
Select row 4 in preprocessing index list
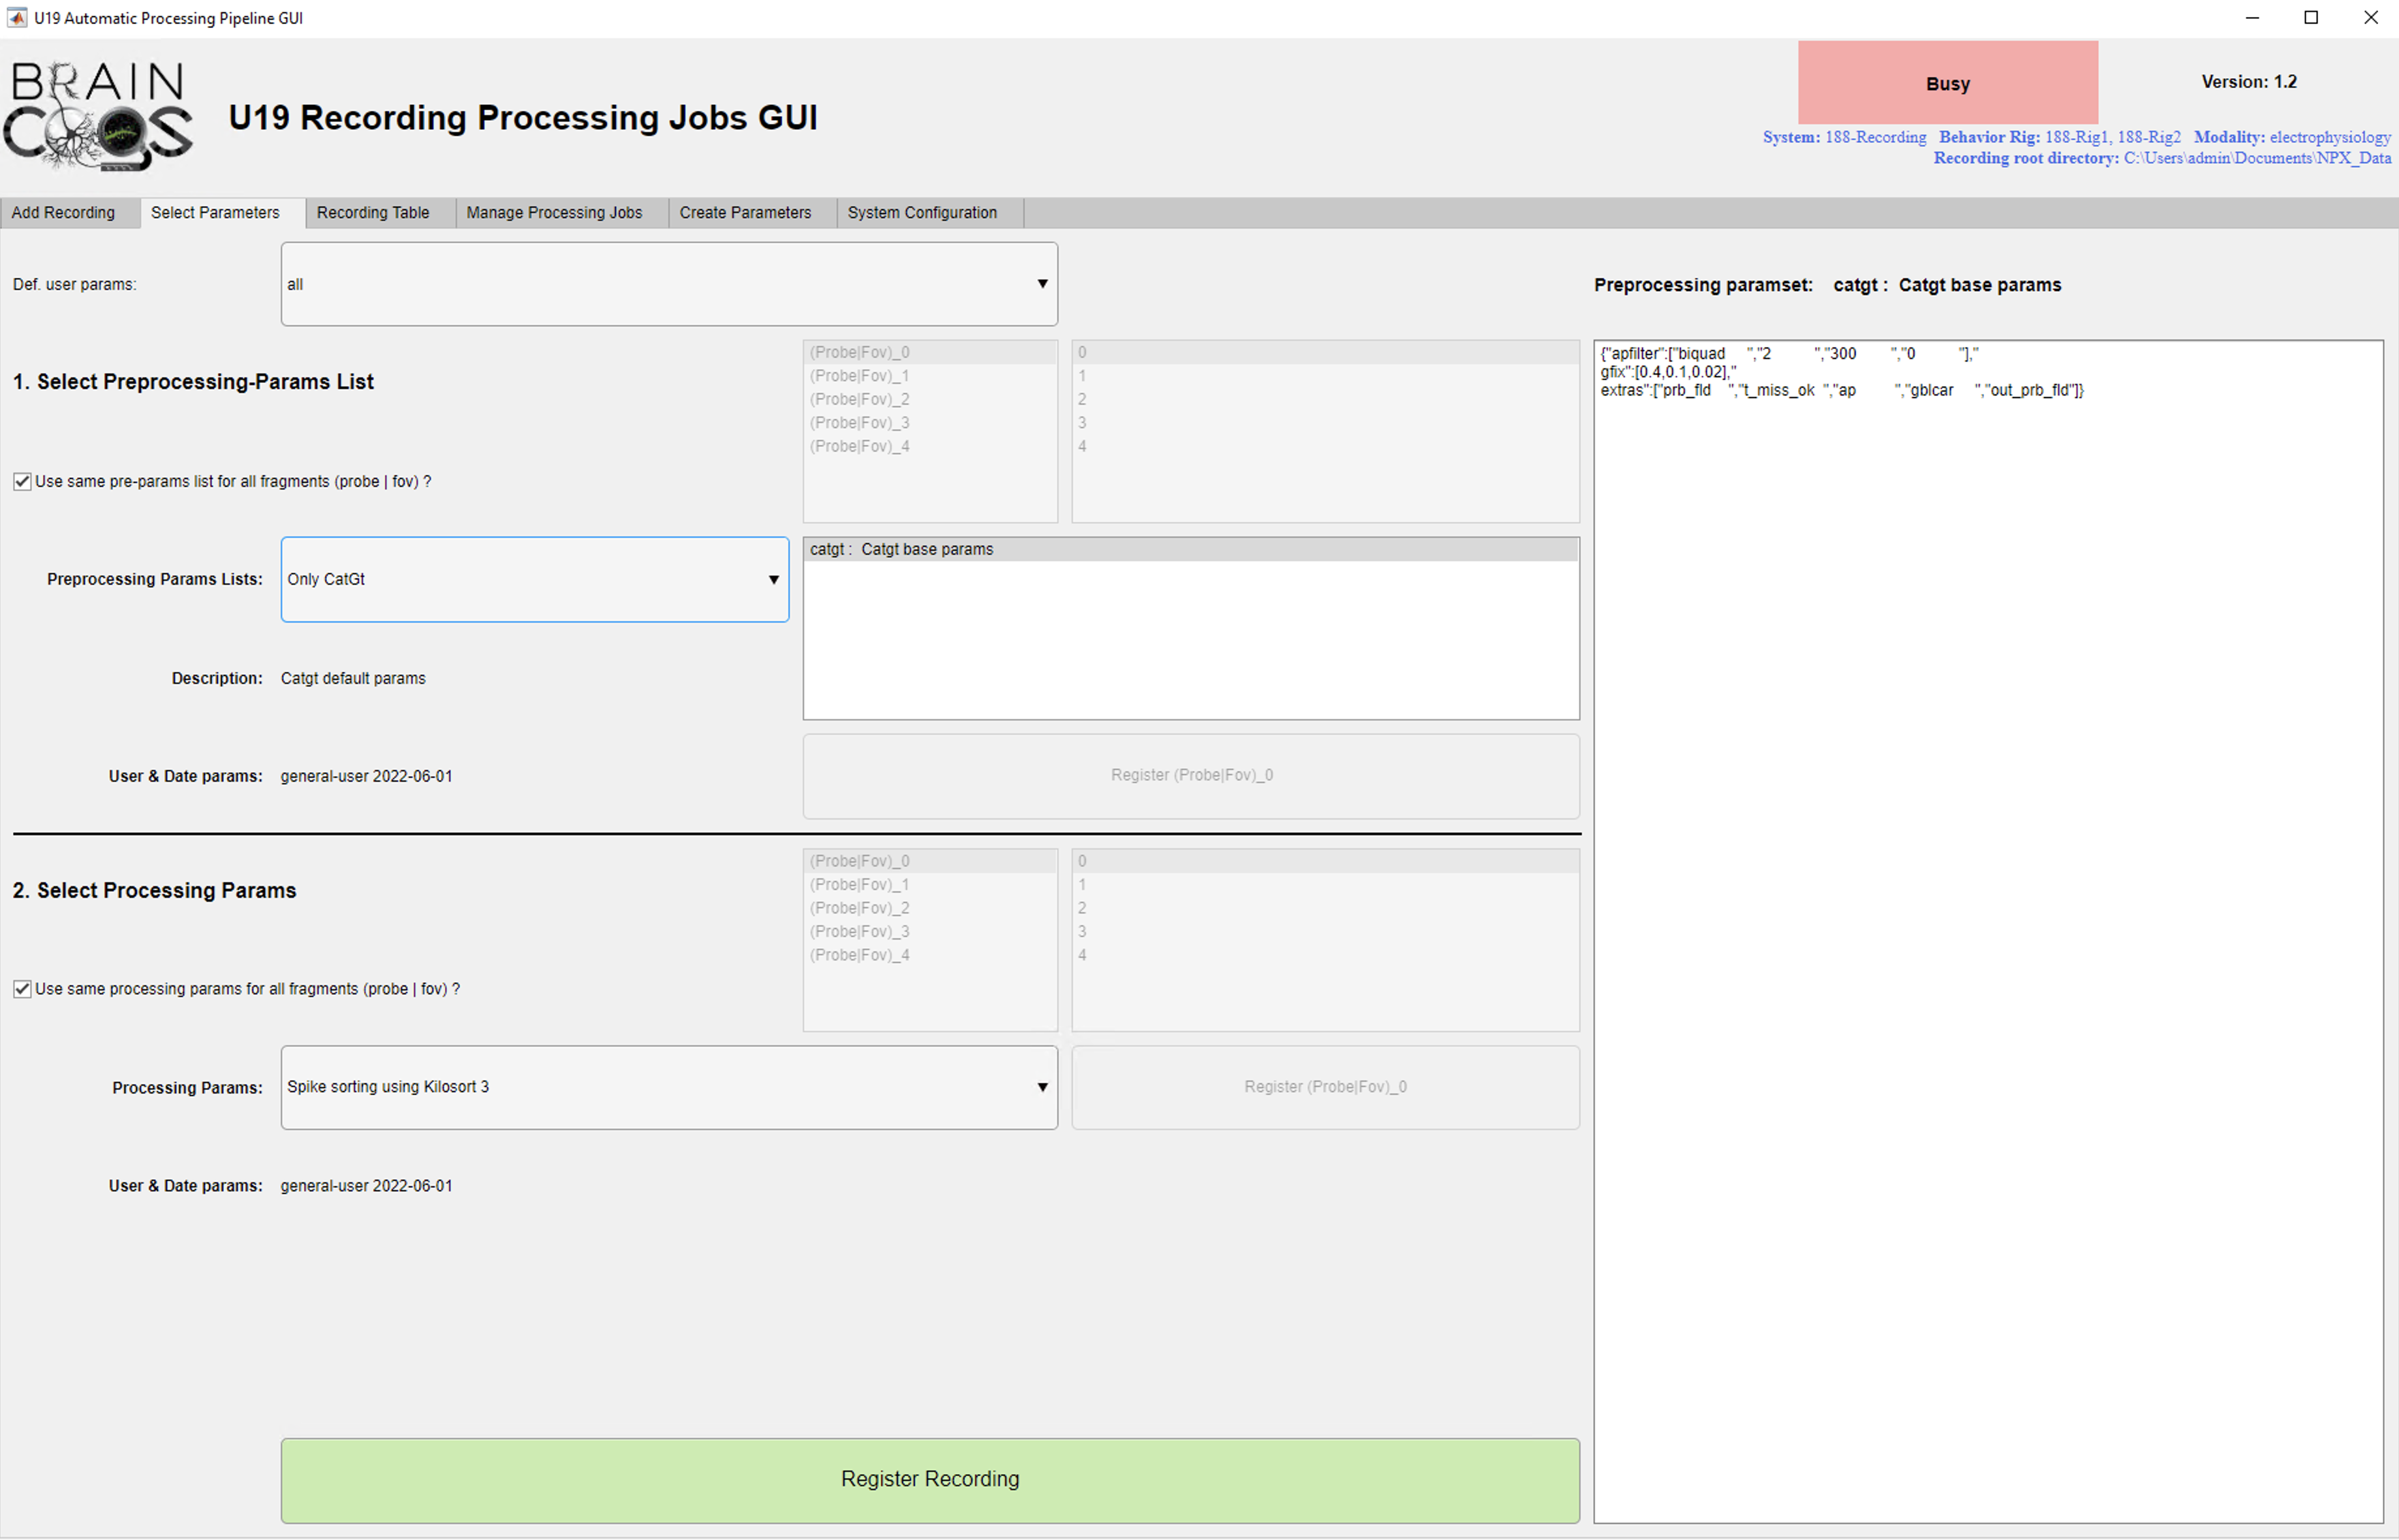point(1325,446)
